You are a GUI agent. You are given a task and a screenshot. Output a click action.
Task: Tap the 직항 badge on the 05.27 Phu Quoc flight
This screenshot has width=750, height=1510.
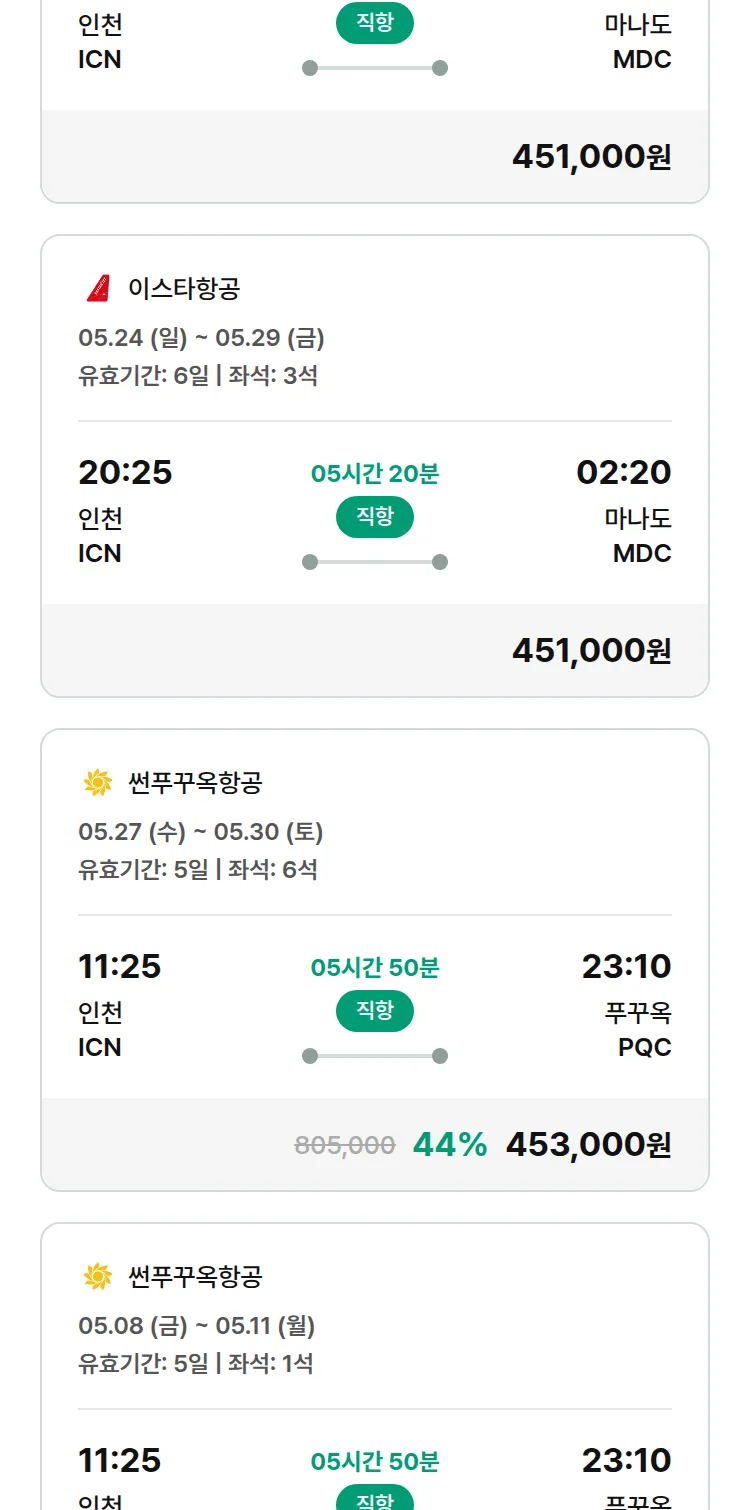click(375, 1011)
